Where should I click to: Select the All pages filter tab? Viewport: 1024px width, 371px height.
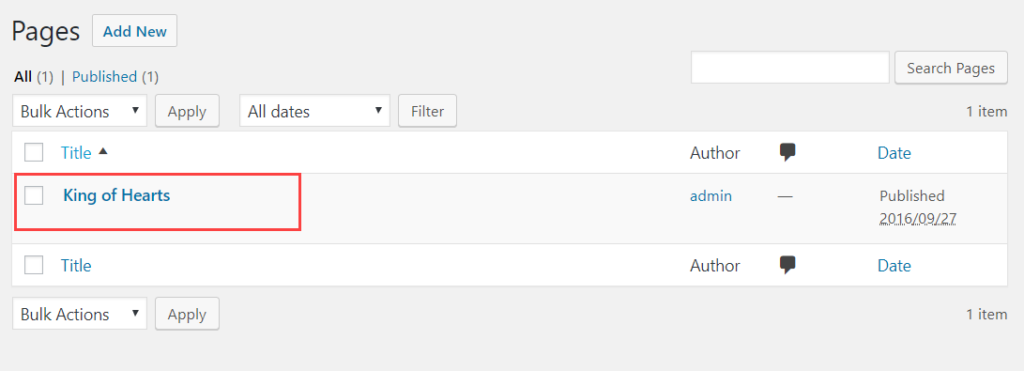point(23,77)
